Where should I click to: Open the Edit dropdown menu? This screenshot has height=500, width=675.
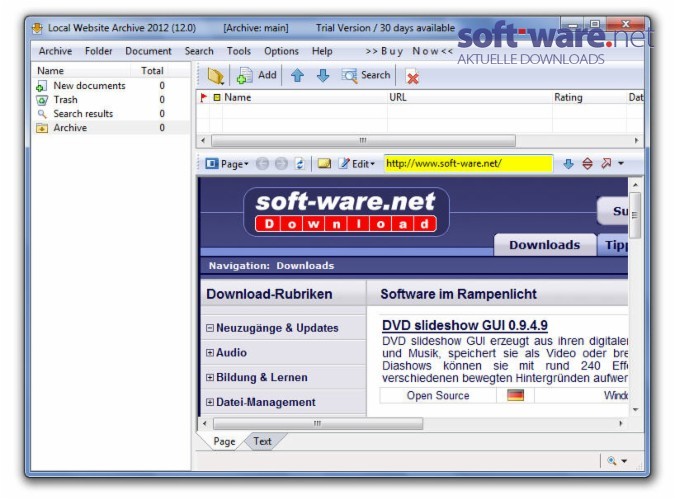[x=356, y=164]
